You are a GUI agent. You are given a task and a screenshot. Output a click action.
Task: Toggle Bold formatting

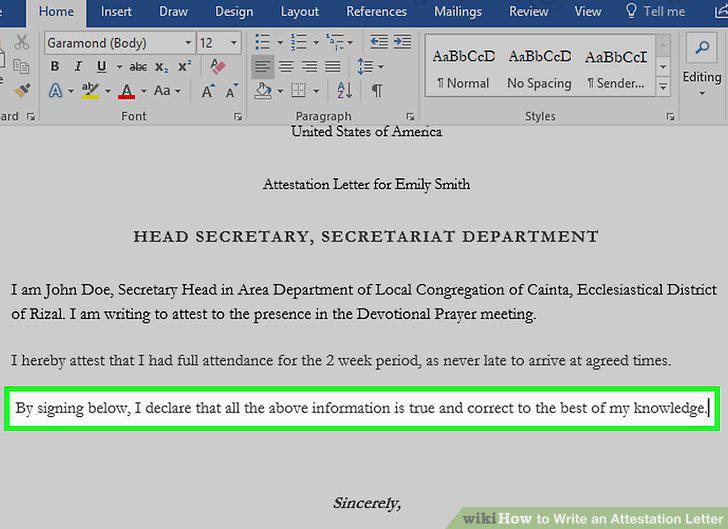(x=55, y=66)
